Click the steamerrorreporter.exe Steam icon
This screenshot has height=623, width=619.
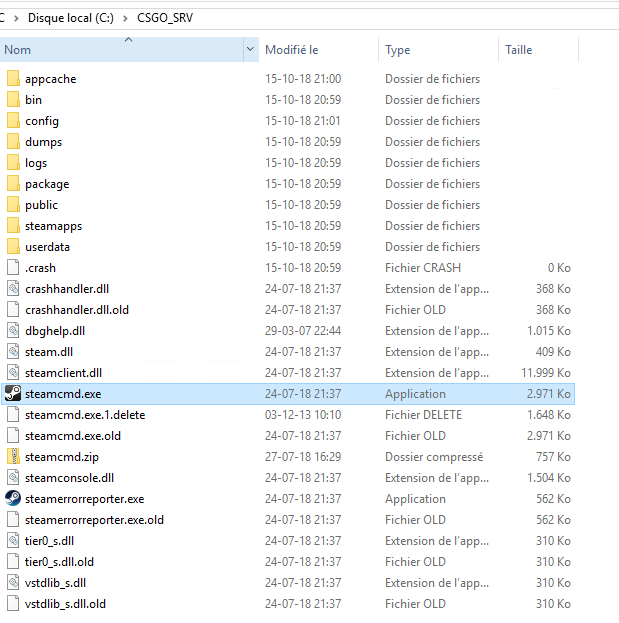[13, 499]
